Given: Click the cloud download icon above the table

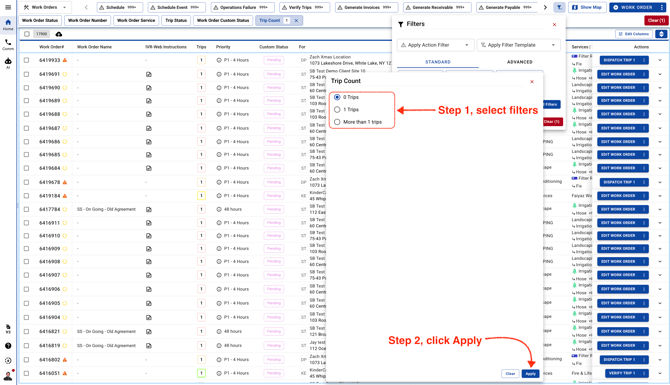Looking at the screenshot, I should tap(59, 34).
